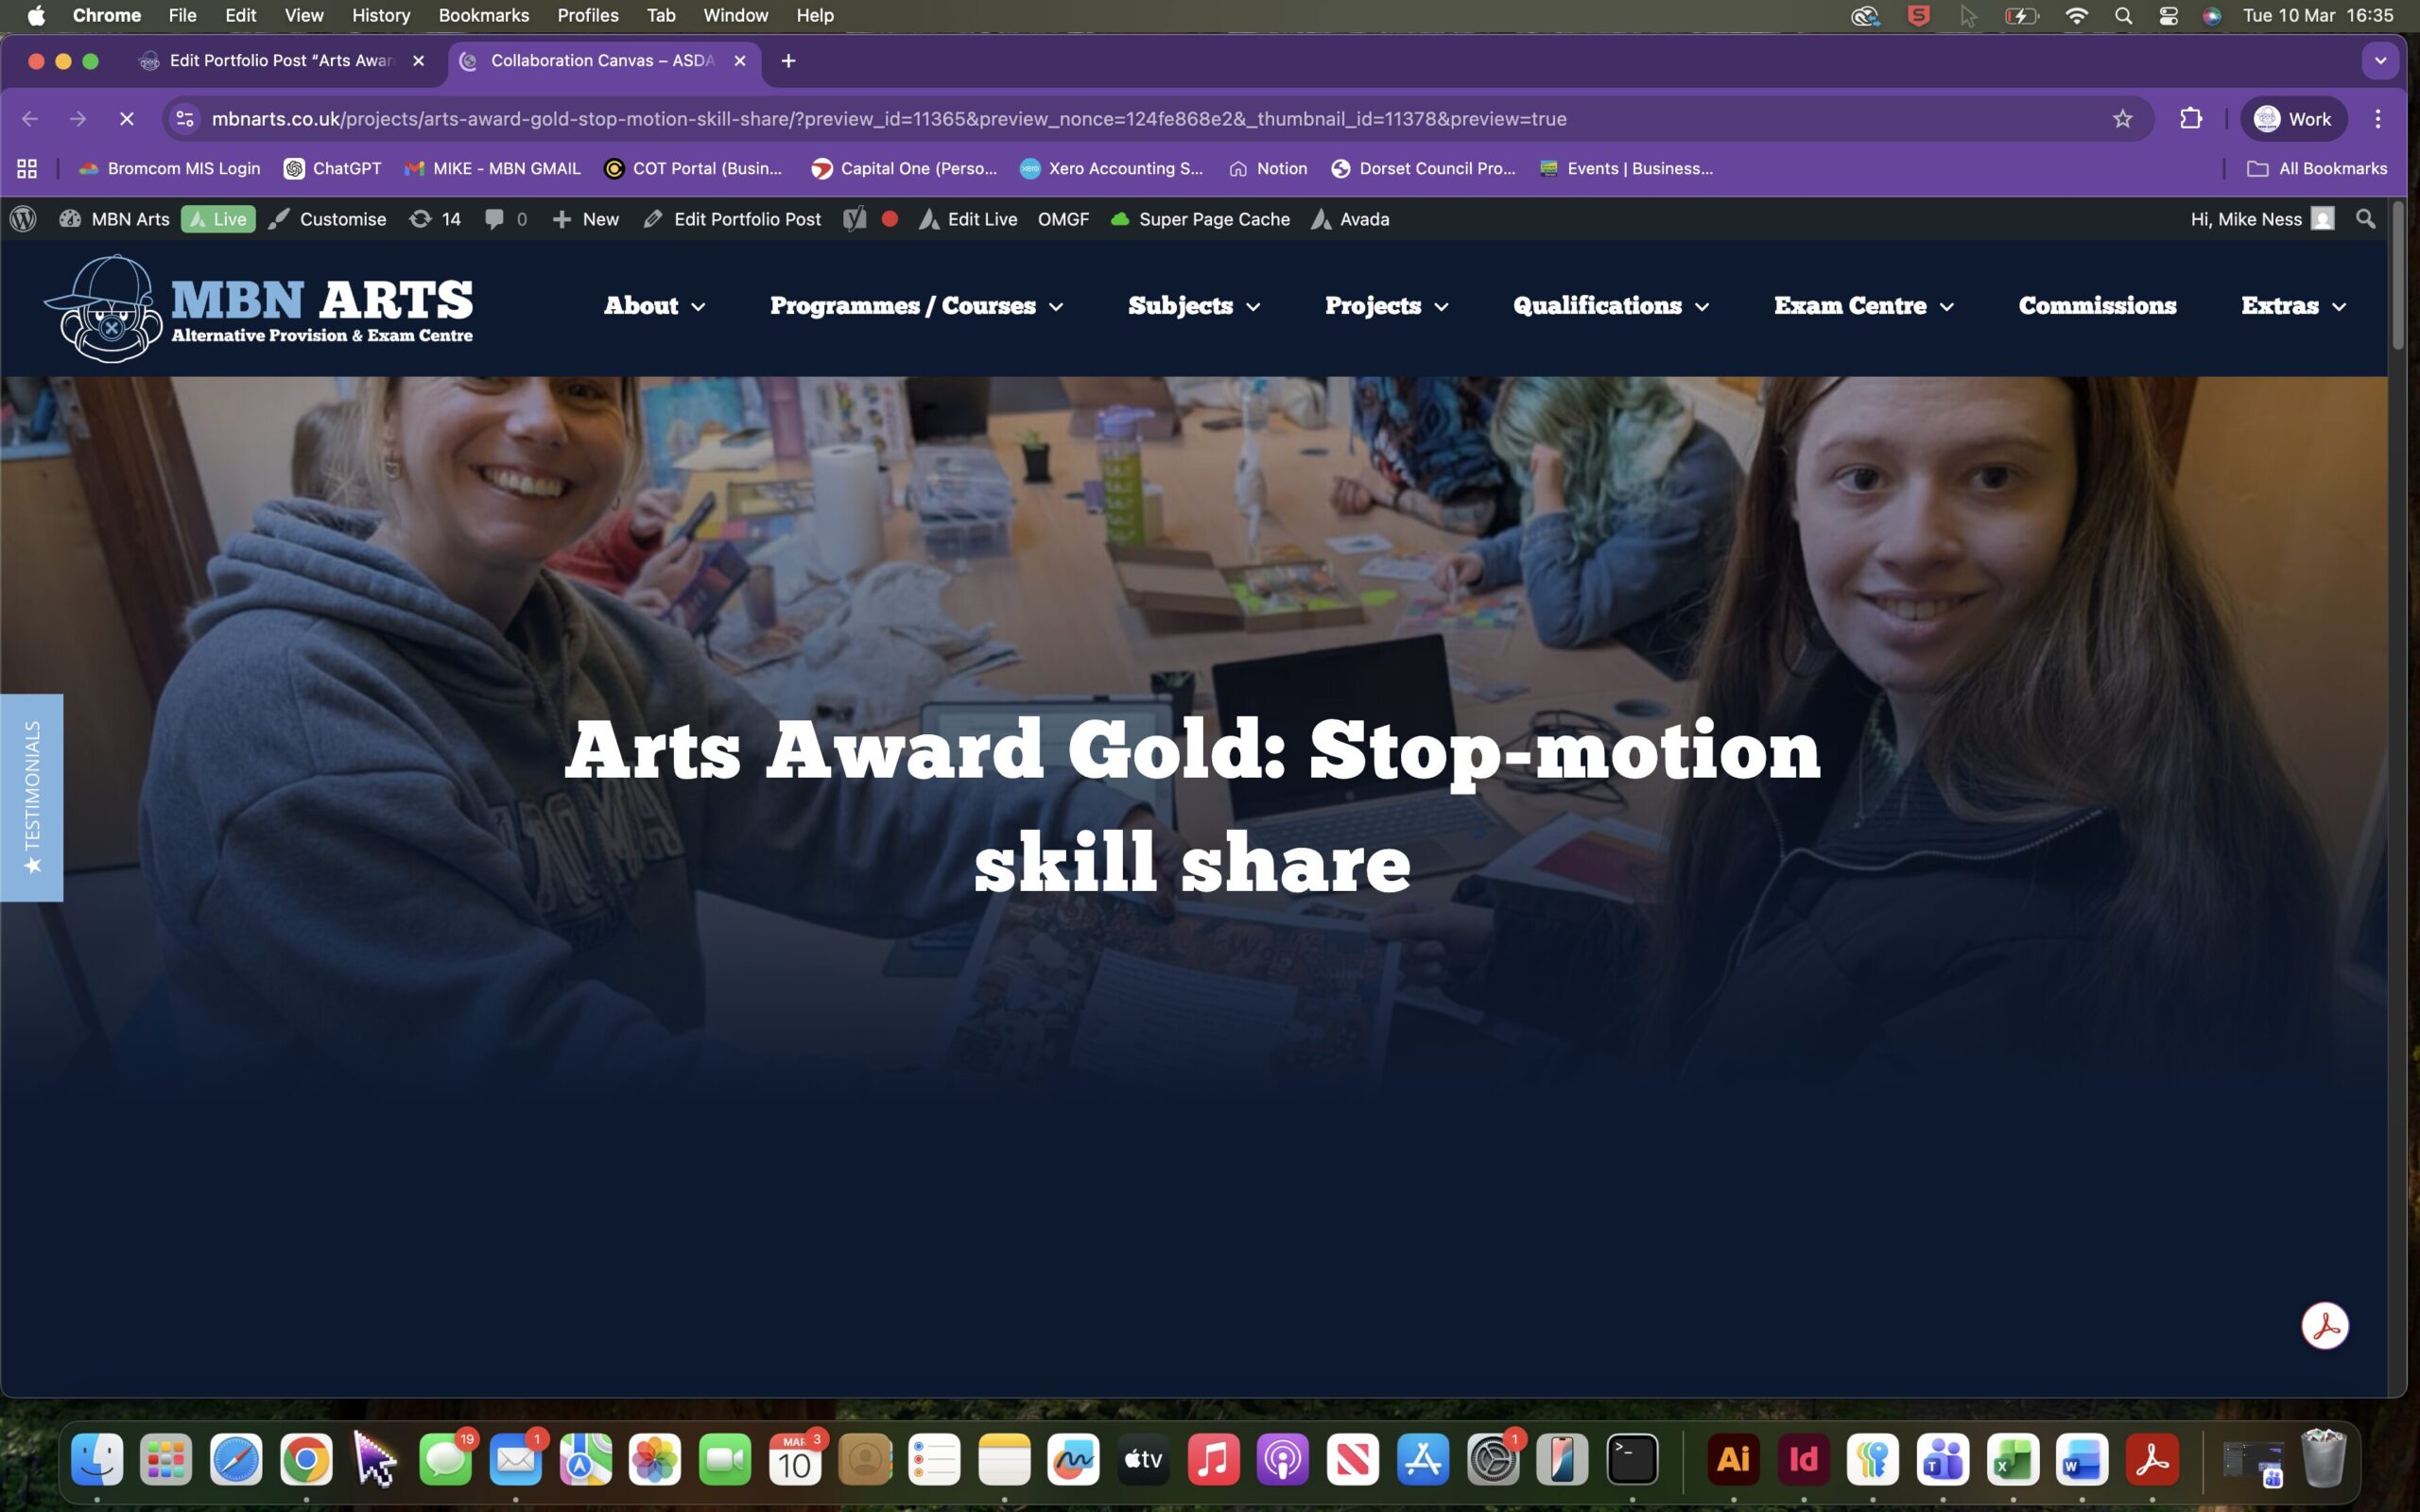Click the Adobe Acrobat floating PDF button
Viewport: 2420px width, 1512px height.
(2324, 1326)
